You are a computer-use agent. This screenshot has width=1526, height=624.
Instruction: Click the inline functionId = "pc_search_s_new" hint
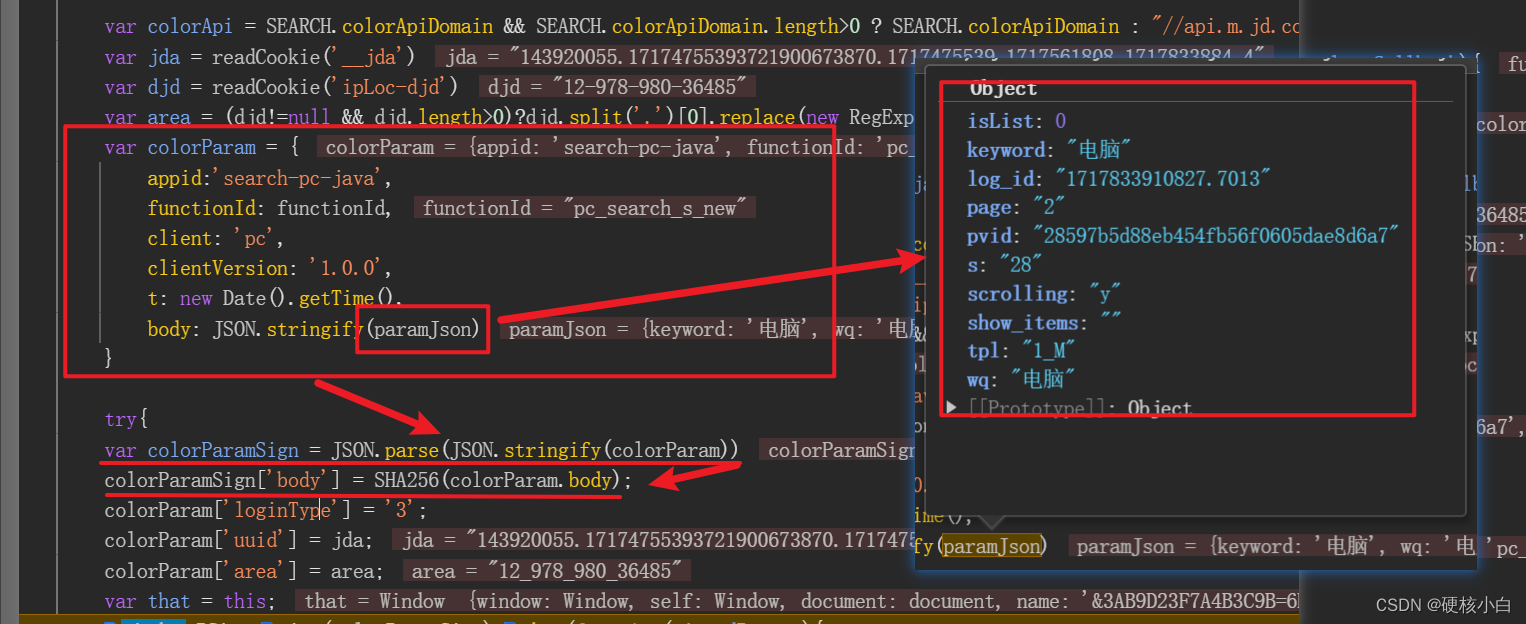click(585, 208)
